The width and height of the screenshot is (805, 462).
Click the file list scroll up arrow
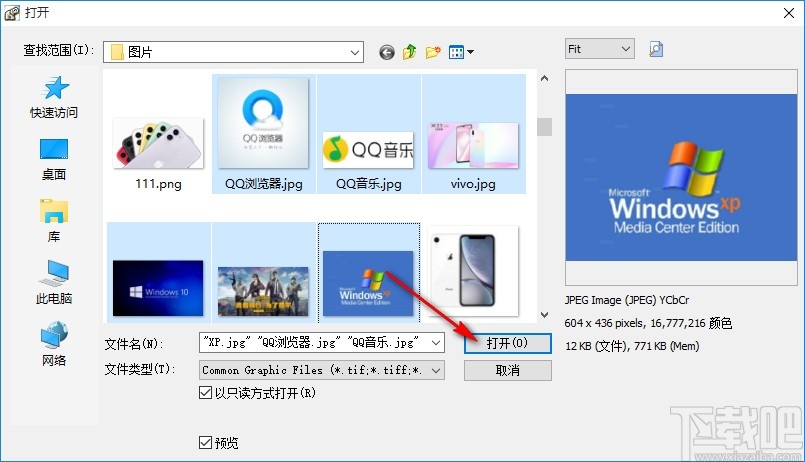pos(544,79)
